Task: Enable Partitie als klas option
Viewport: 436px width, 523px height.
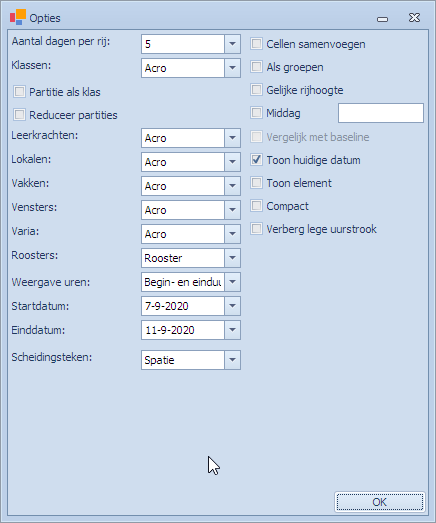Action: tap(19, 92)
